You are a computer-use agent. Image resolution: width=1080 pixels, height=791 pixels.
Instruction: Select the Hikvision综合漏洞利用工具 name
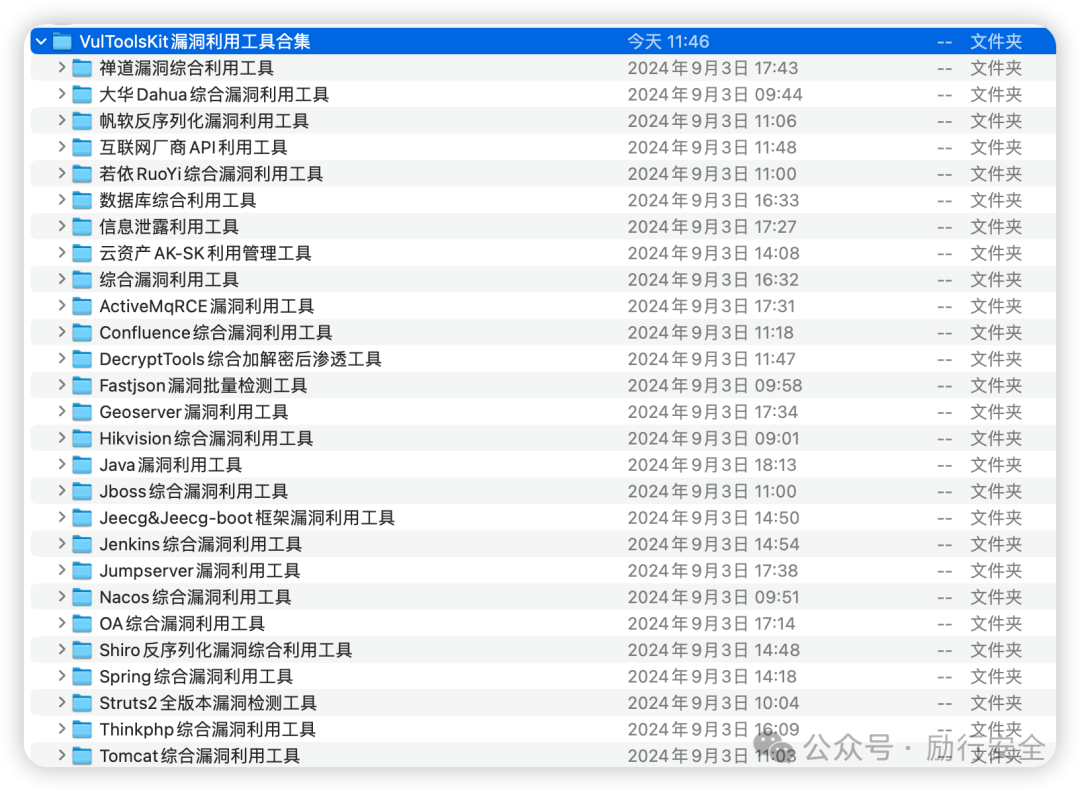click(206, 438)
